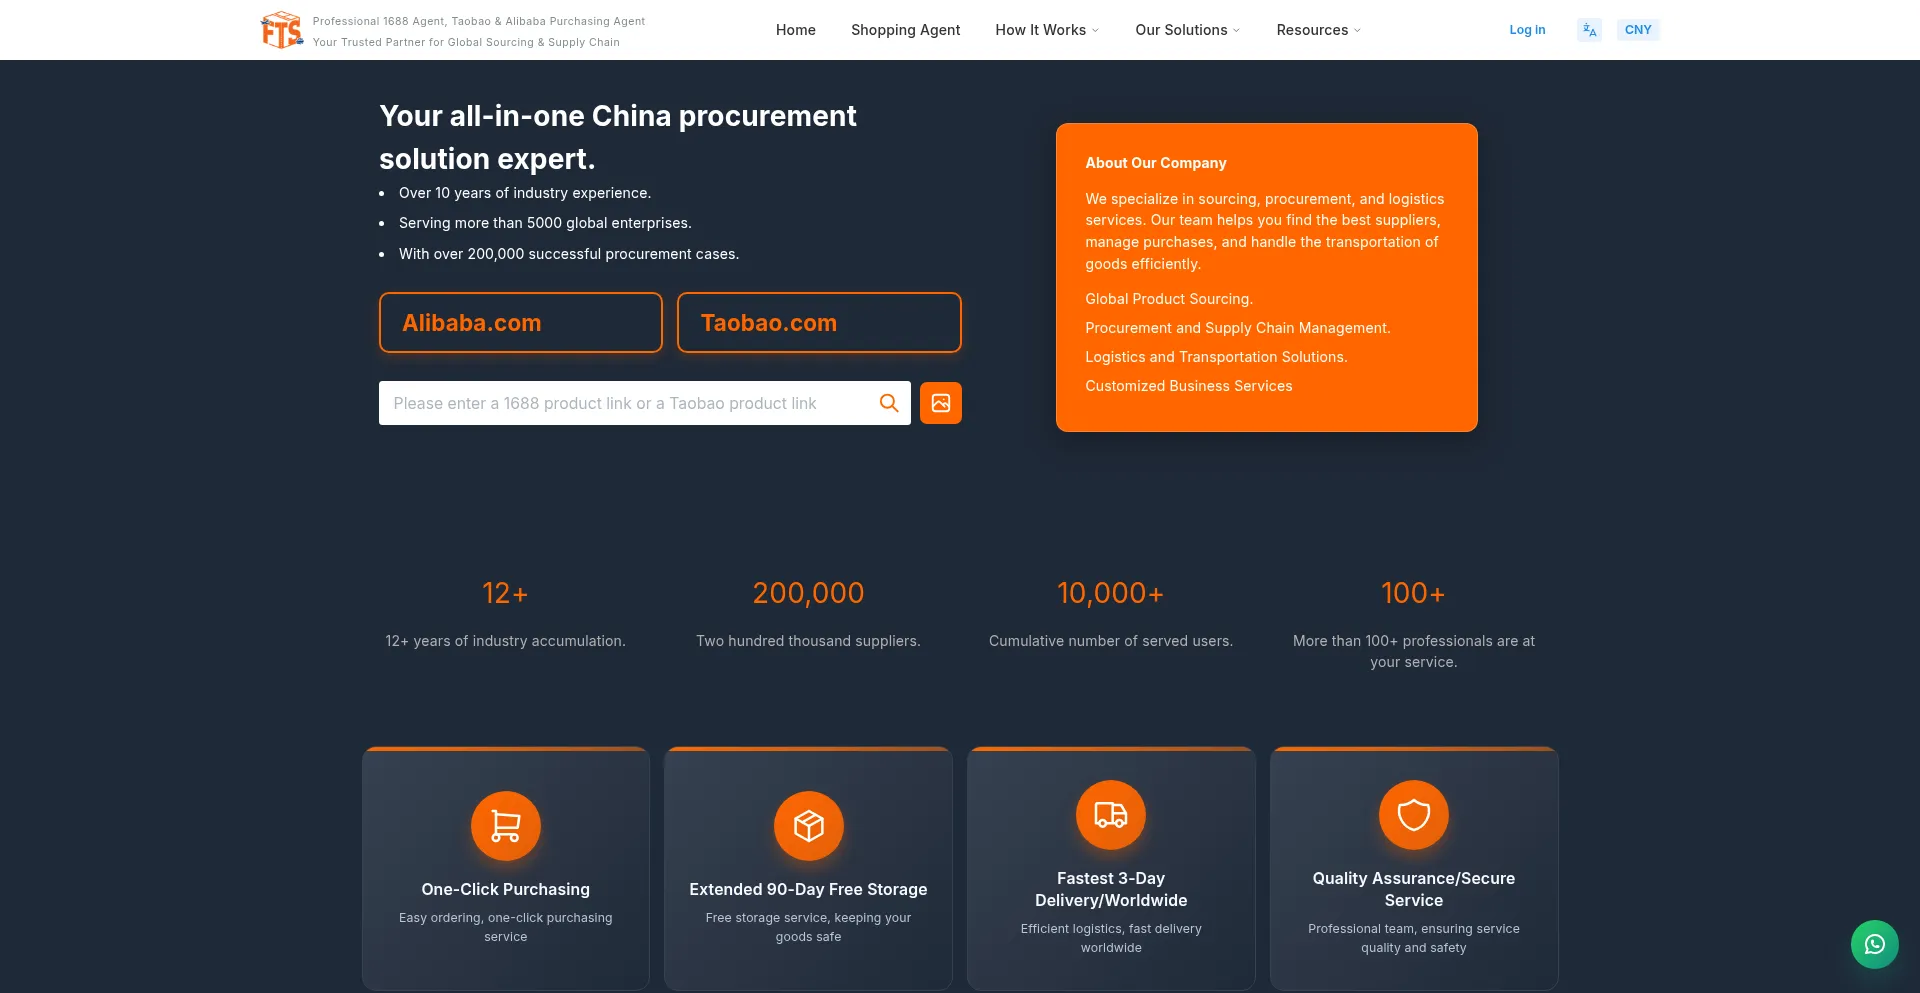
Task: Click 'Over 10 years of industry experience.'
Action: click(525, 193)
